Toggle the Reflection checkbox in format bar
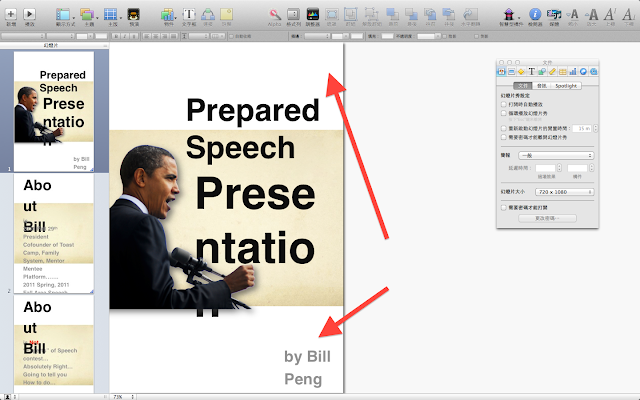640x400 pixels. [476, 36]
